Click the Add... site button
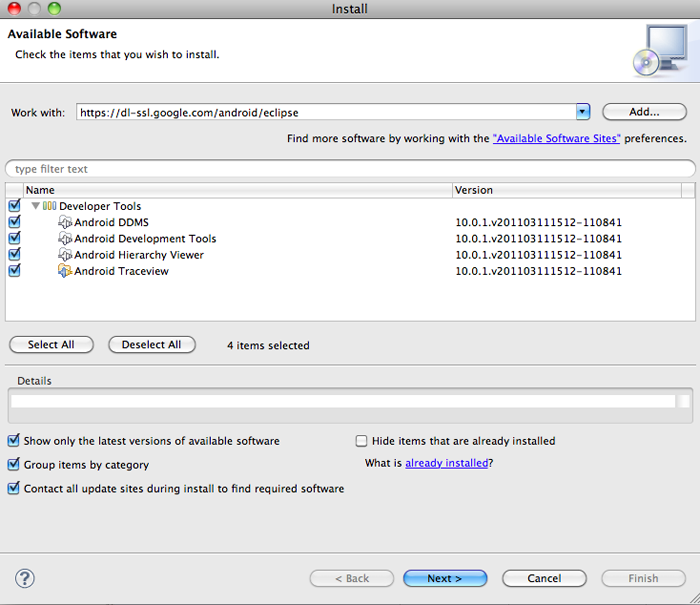Screen dimensions: 700x605 click(644, 112)
